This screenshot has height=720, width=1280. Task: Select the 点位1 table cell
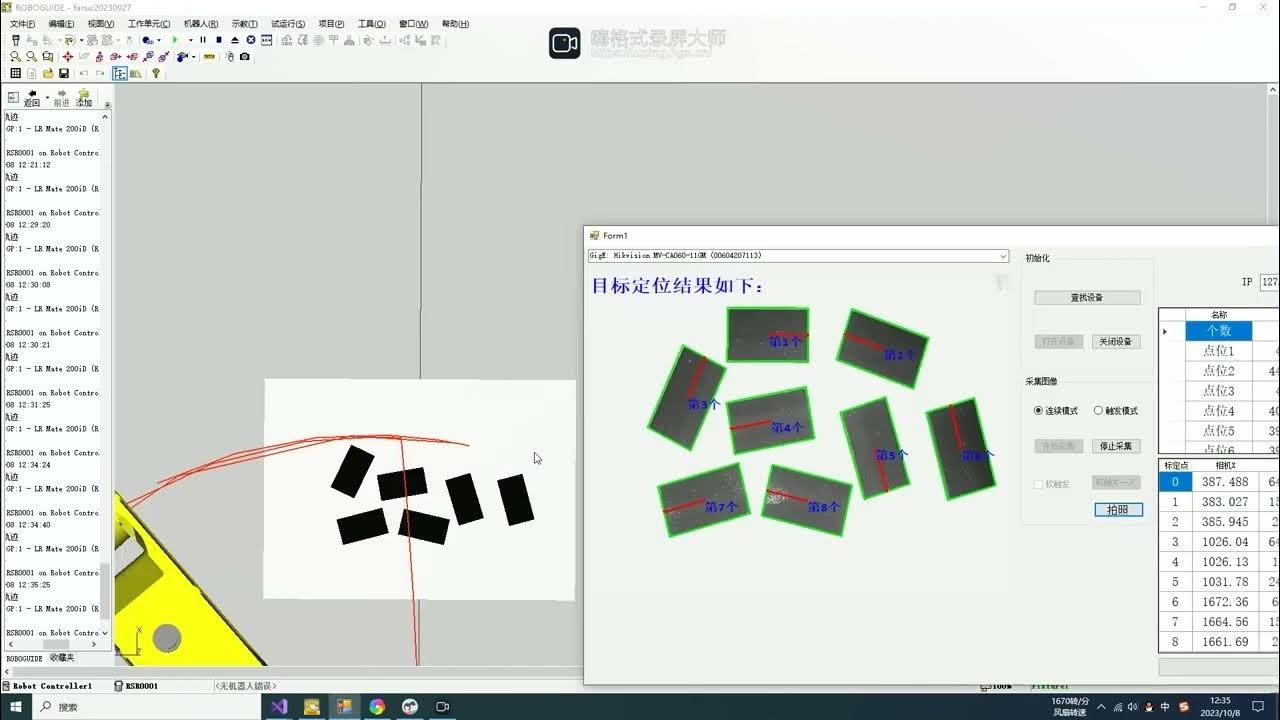[1218, 351]
